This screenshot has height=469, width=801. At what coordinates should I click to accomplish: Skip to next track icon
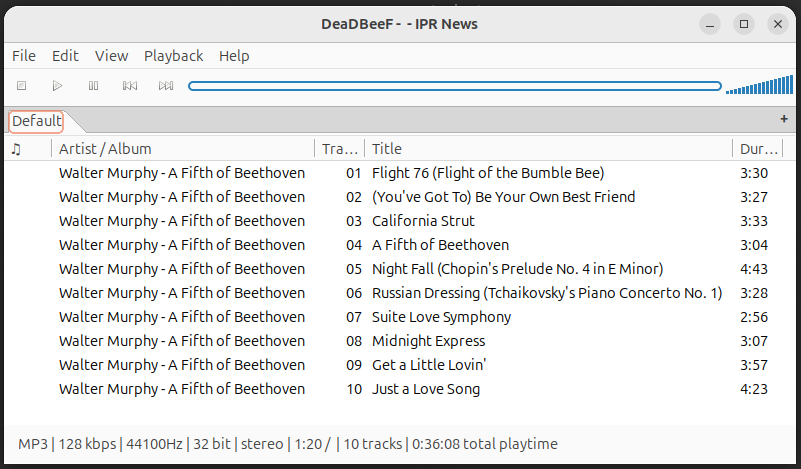(166, 86)
